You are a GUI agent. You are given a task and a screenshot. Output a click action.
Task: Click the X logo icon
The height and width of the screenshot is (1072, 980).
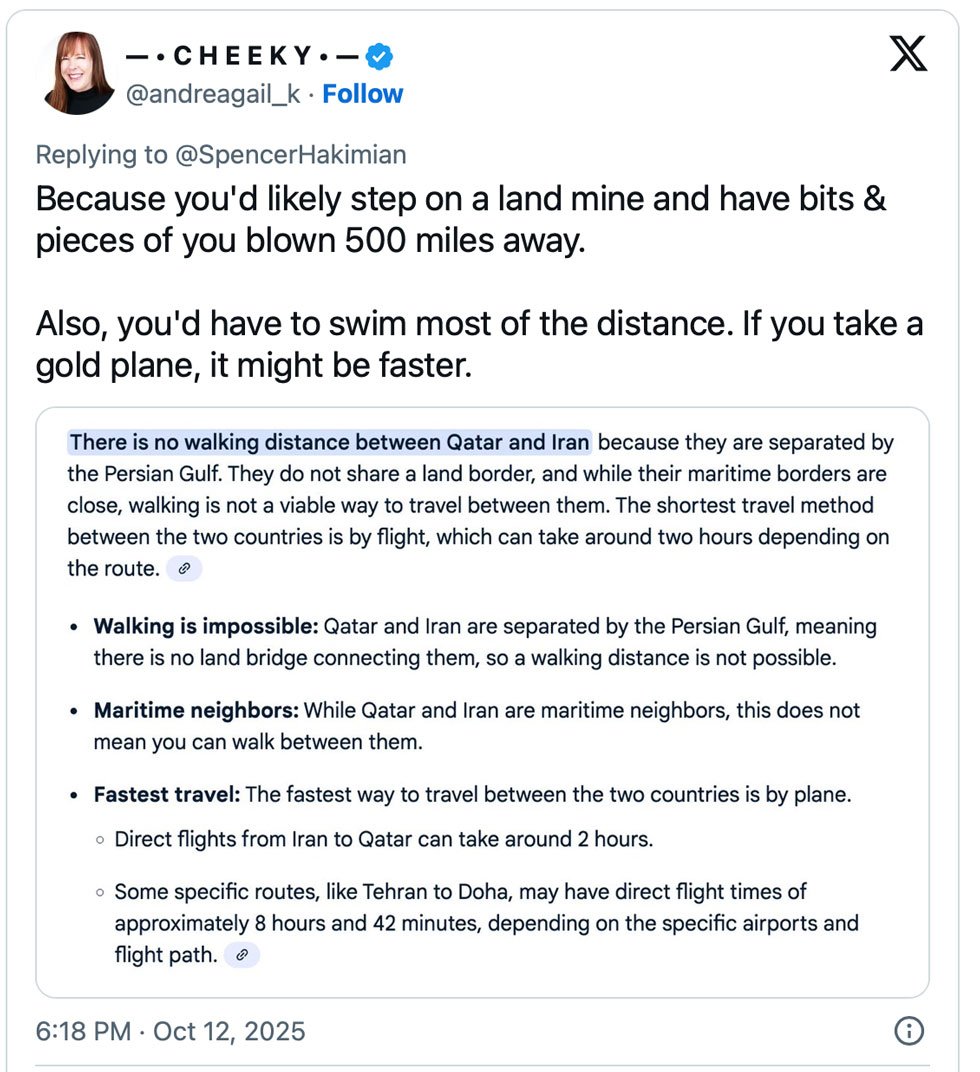pyautogui.click(x=908, y=52)
